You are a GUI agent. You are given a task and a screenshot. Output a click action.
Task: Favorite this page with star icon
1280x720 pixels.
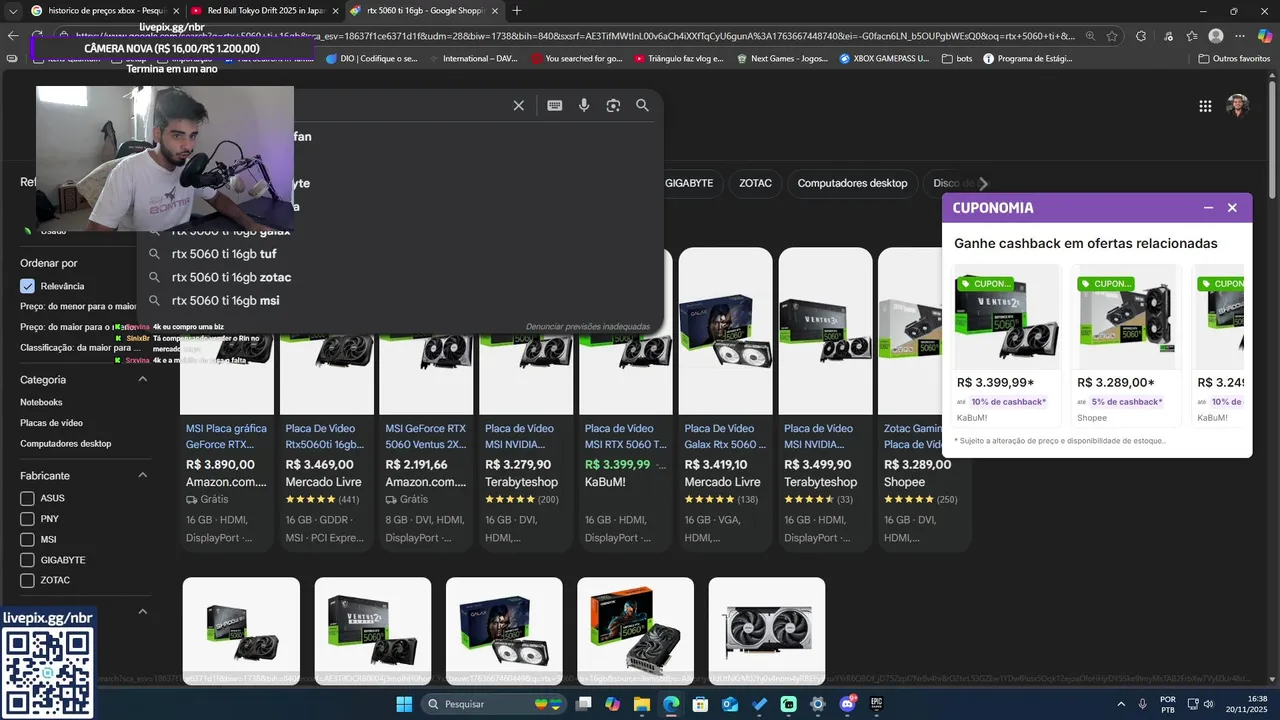tap(1112, 36)
